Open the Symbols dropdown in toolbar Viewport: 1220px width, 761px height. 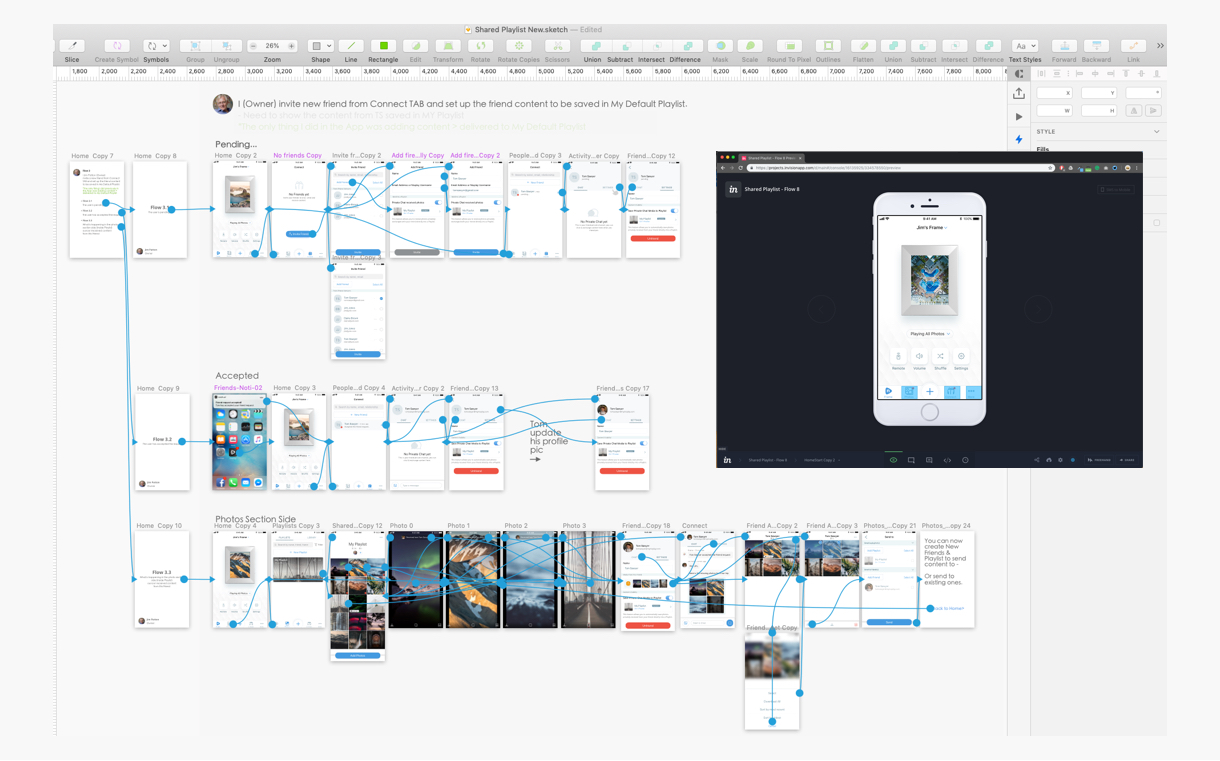(156, 46)
